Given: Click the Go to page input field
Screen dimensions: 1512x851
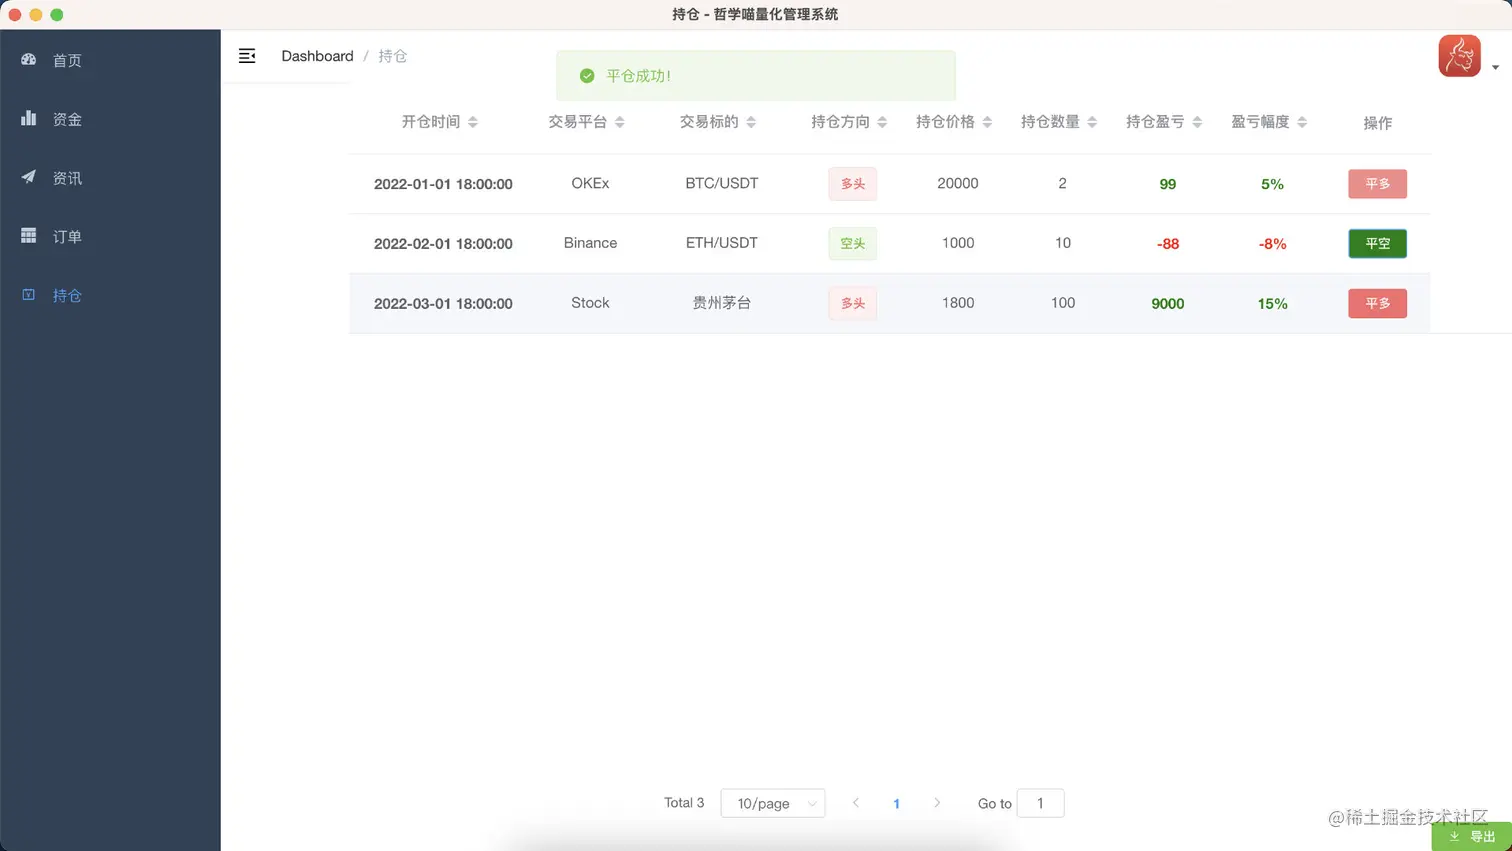Looking at the screenshot, I should (x=1040, y=803).
